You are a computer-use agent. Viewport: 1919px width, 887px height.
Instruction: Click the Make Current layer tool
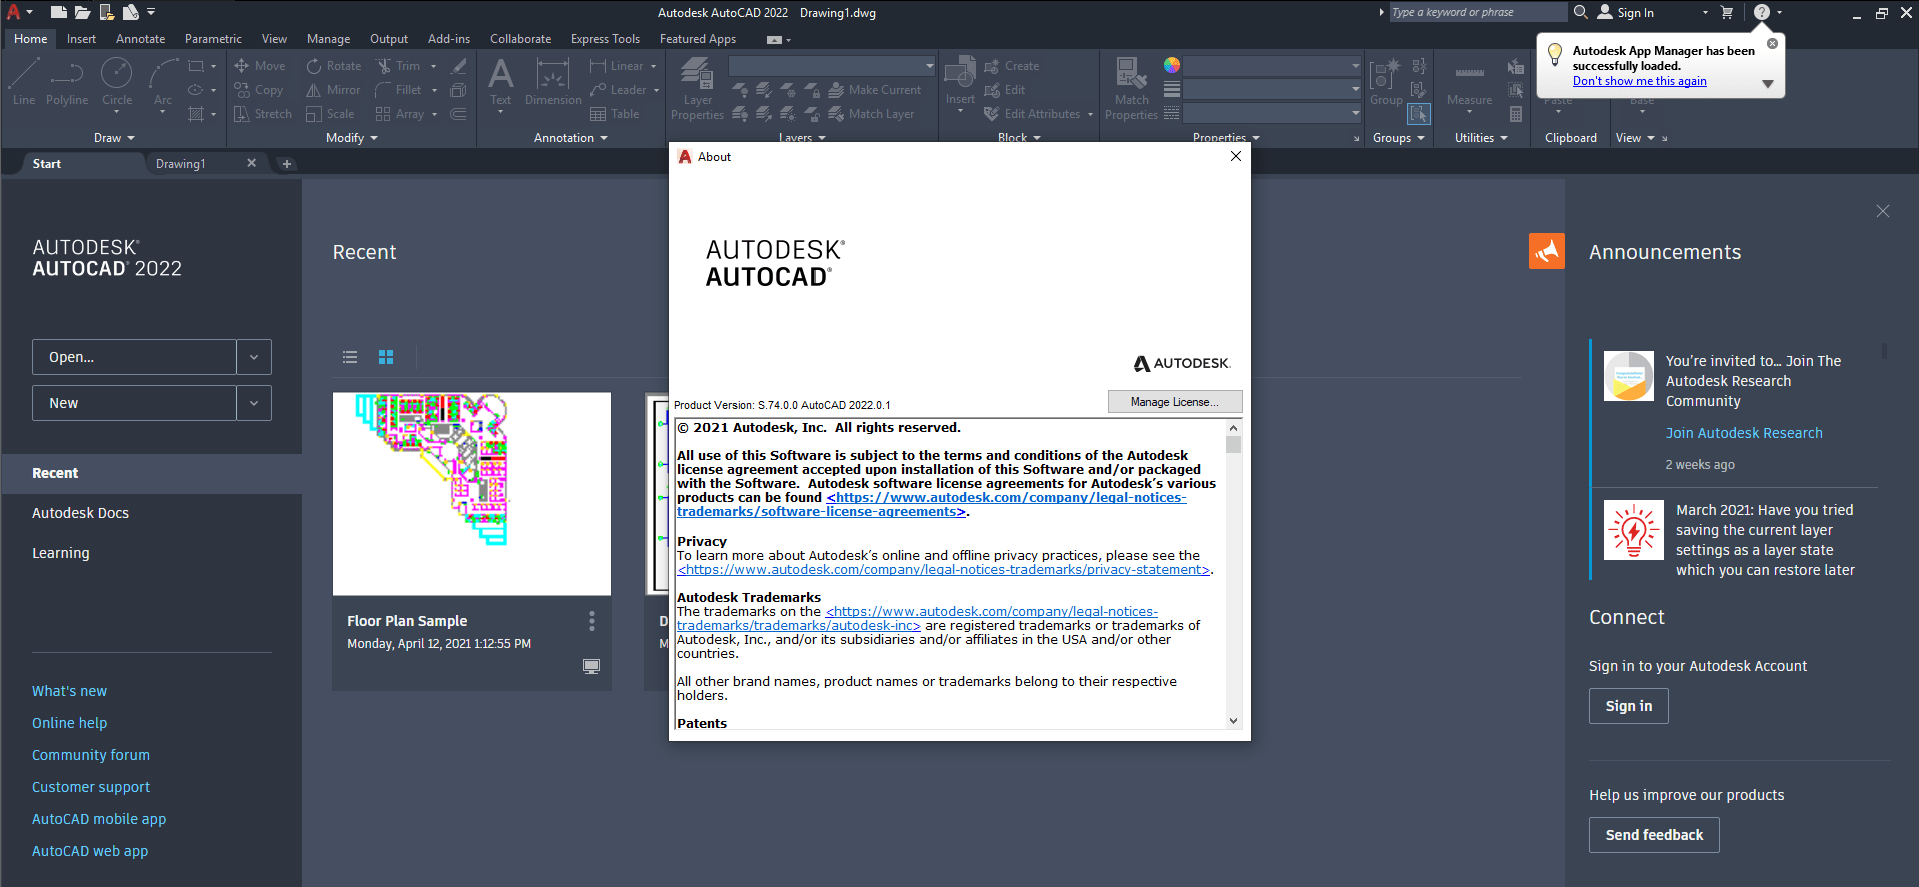pos(875,90)
